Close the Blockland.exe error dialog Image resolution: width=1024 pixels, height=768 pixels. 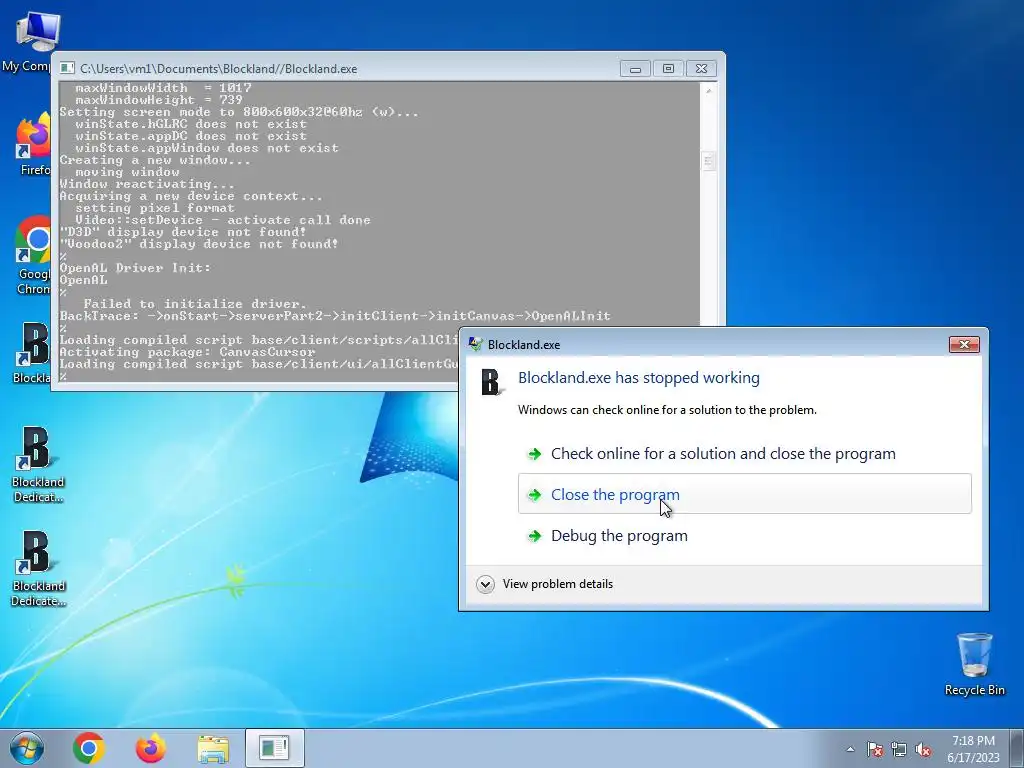tap(964, 344)
